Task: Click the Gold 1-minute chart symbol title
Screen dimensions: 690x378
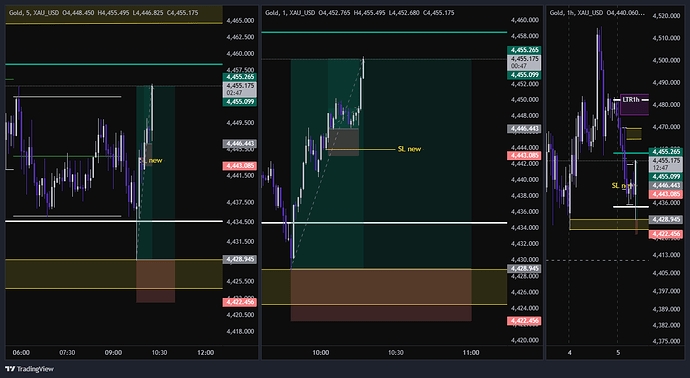Action: [290, 13]
